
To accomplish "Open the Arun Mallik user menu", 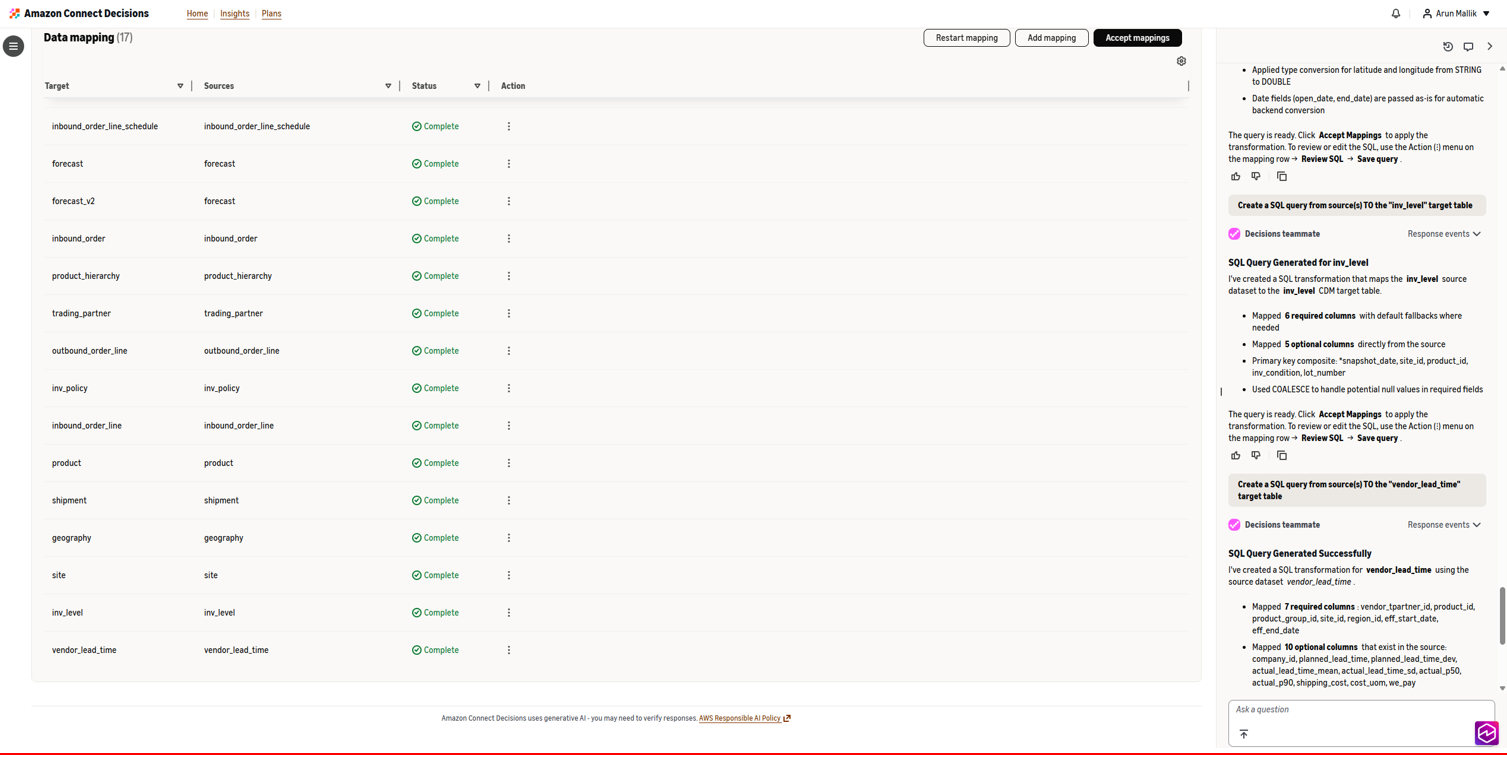I will click(x=1456, y=14).
